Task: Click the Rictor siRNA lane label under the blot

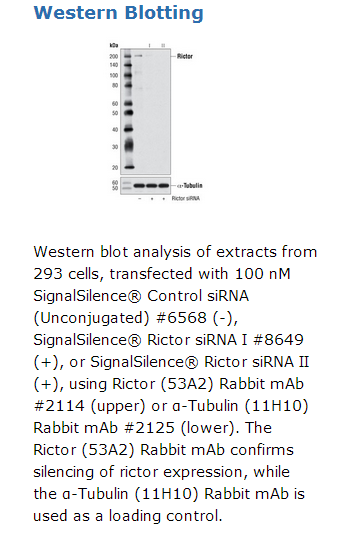Action: coord(186,198)
